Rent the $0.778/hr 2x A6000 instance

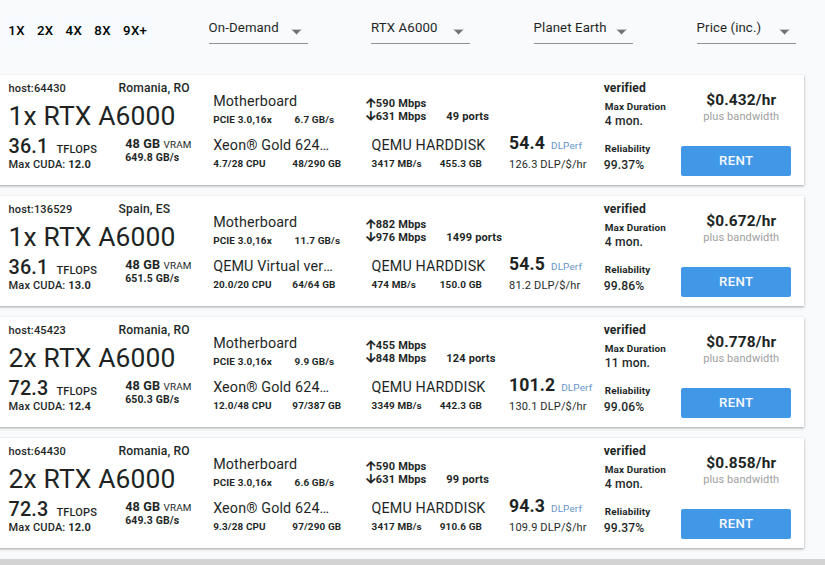click(736, 402)
